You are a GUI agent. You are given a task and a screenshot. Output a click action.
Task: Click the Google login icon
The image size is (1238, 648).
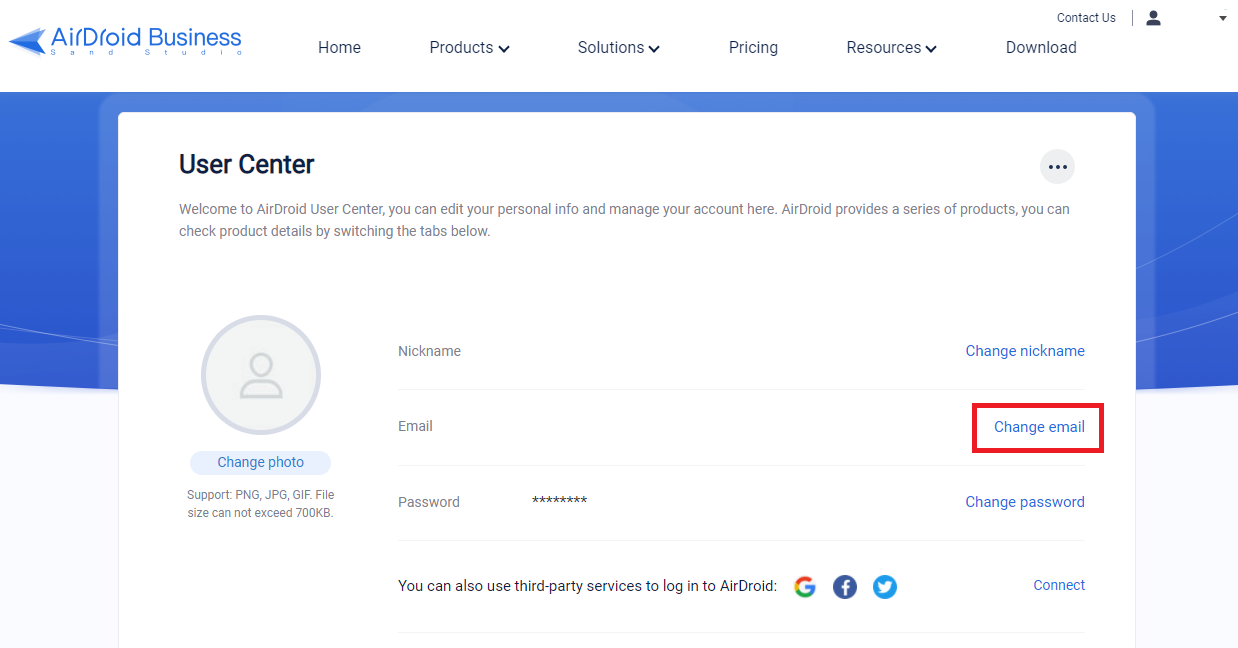point(805,587)
